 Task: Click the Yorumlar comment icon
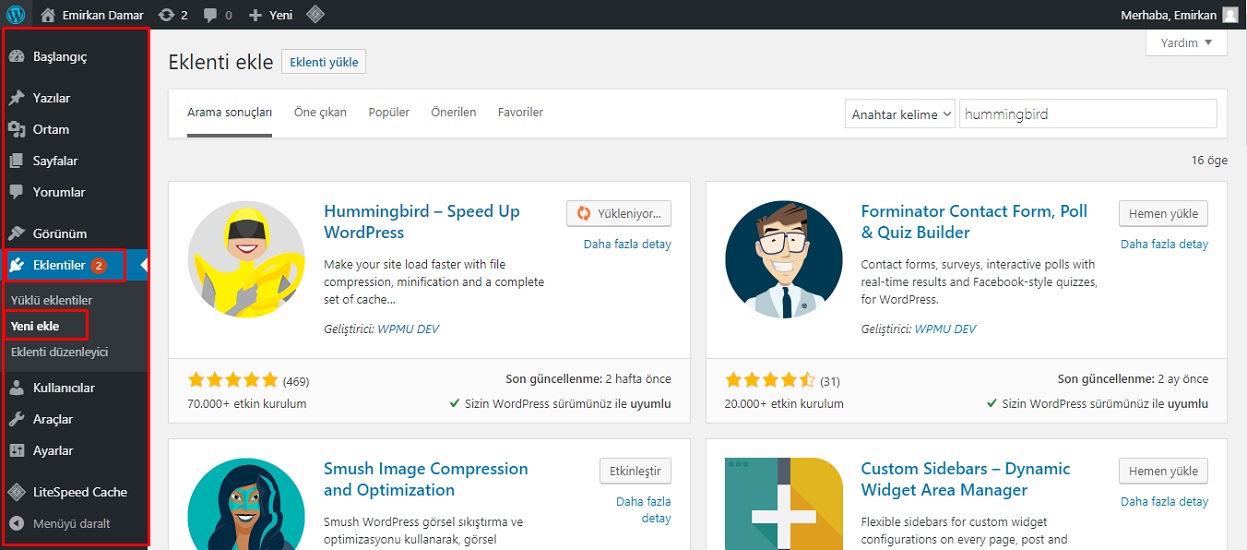(17, 192)
